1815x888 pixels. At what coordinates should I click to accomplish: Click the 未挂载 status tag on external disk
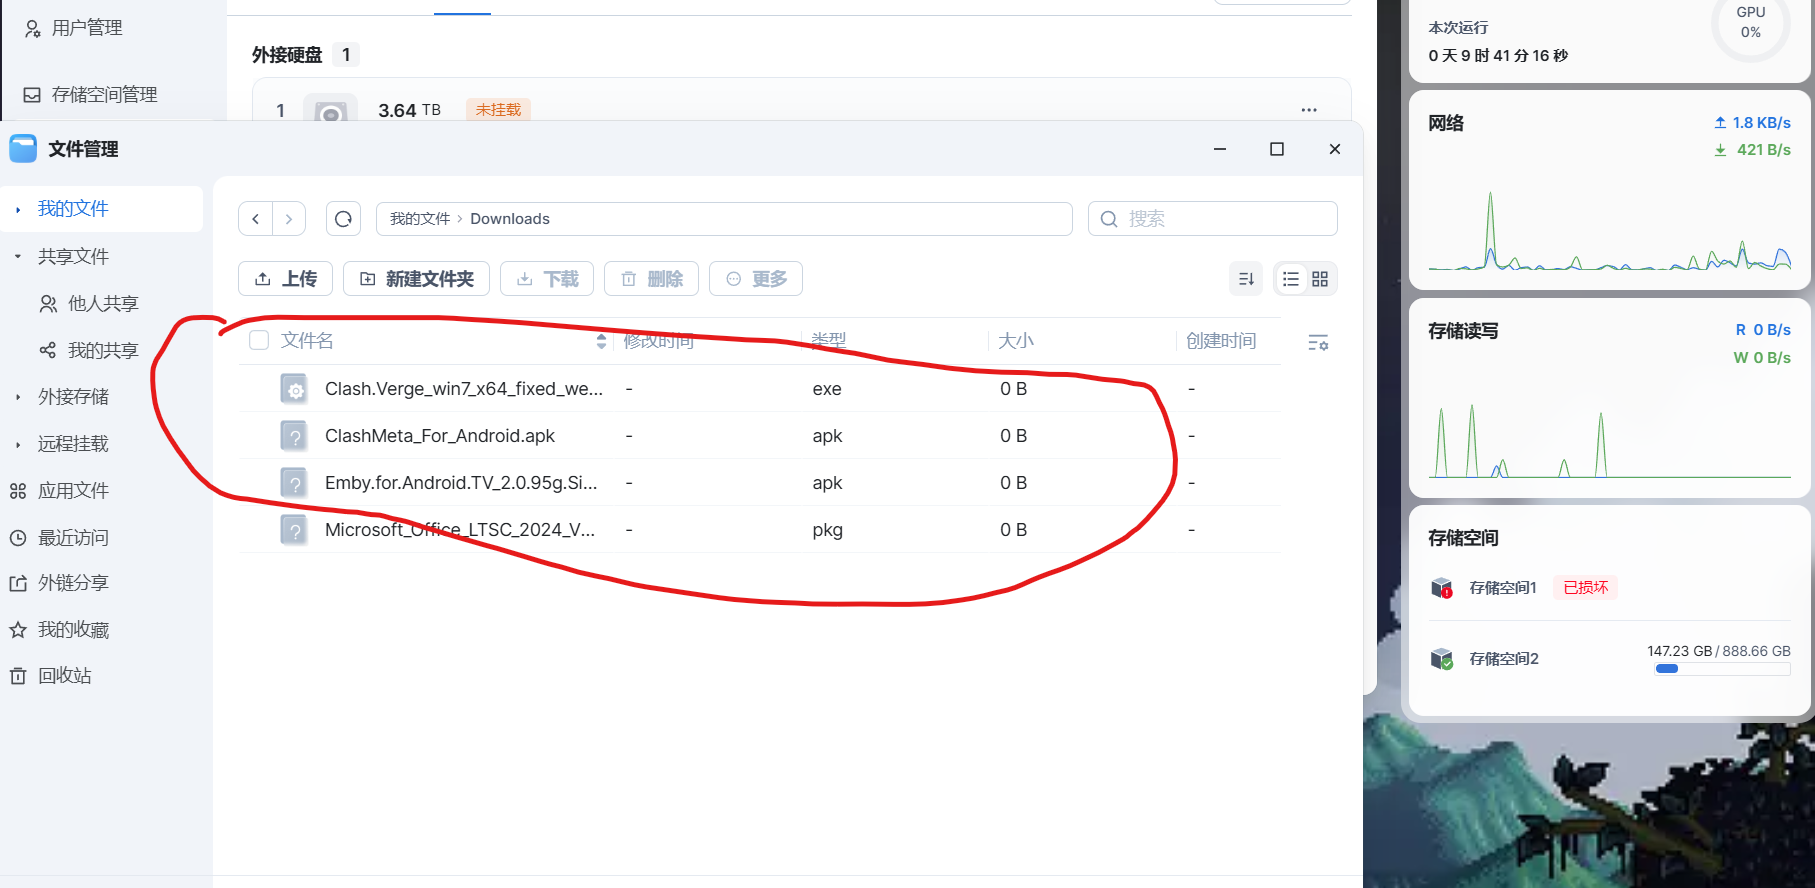[498, 110]
